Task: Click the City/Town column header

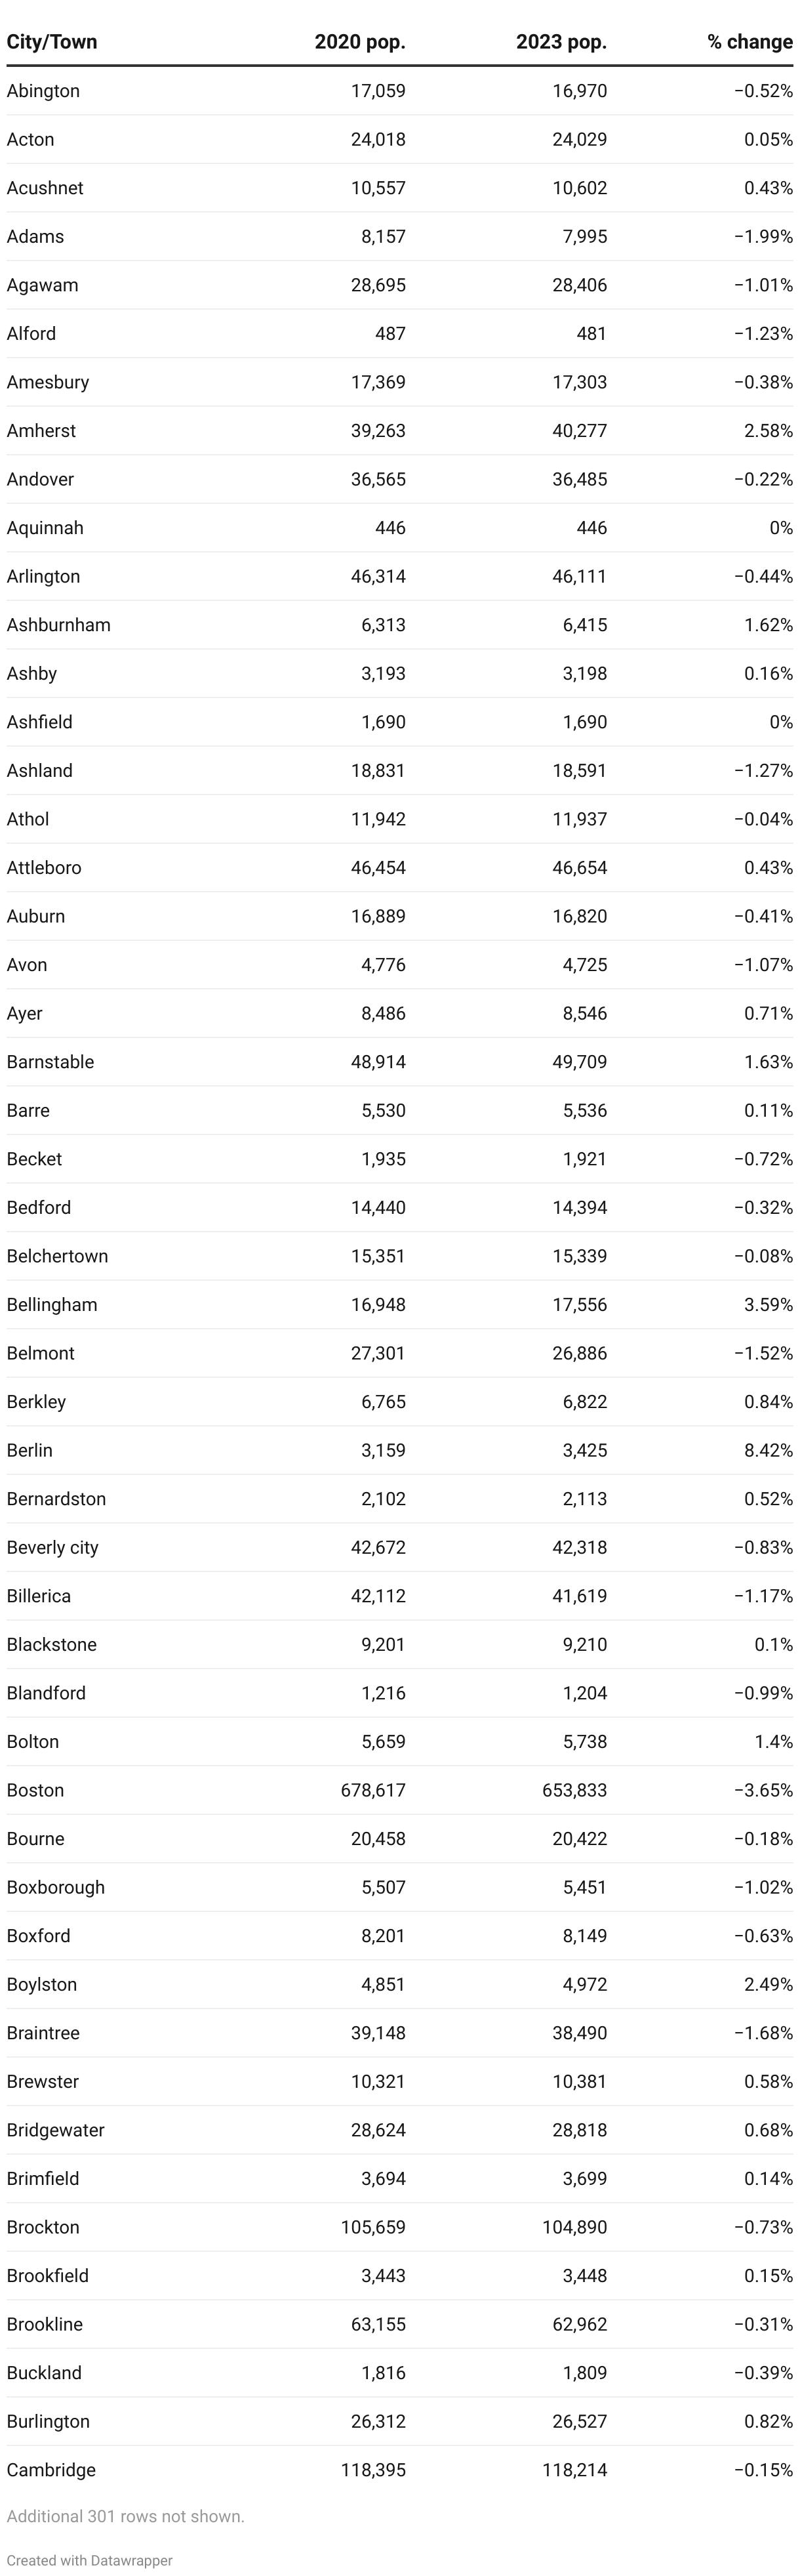Action: 52,42
